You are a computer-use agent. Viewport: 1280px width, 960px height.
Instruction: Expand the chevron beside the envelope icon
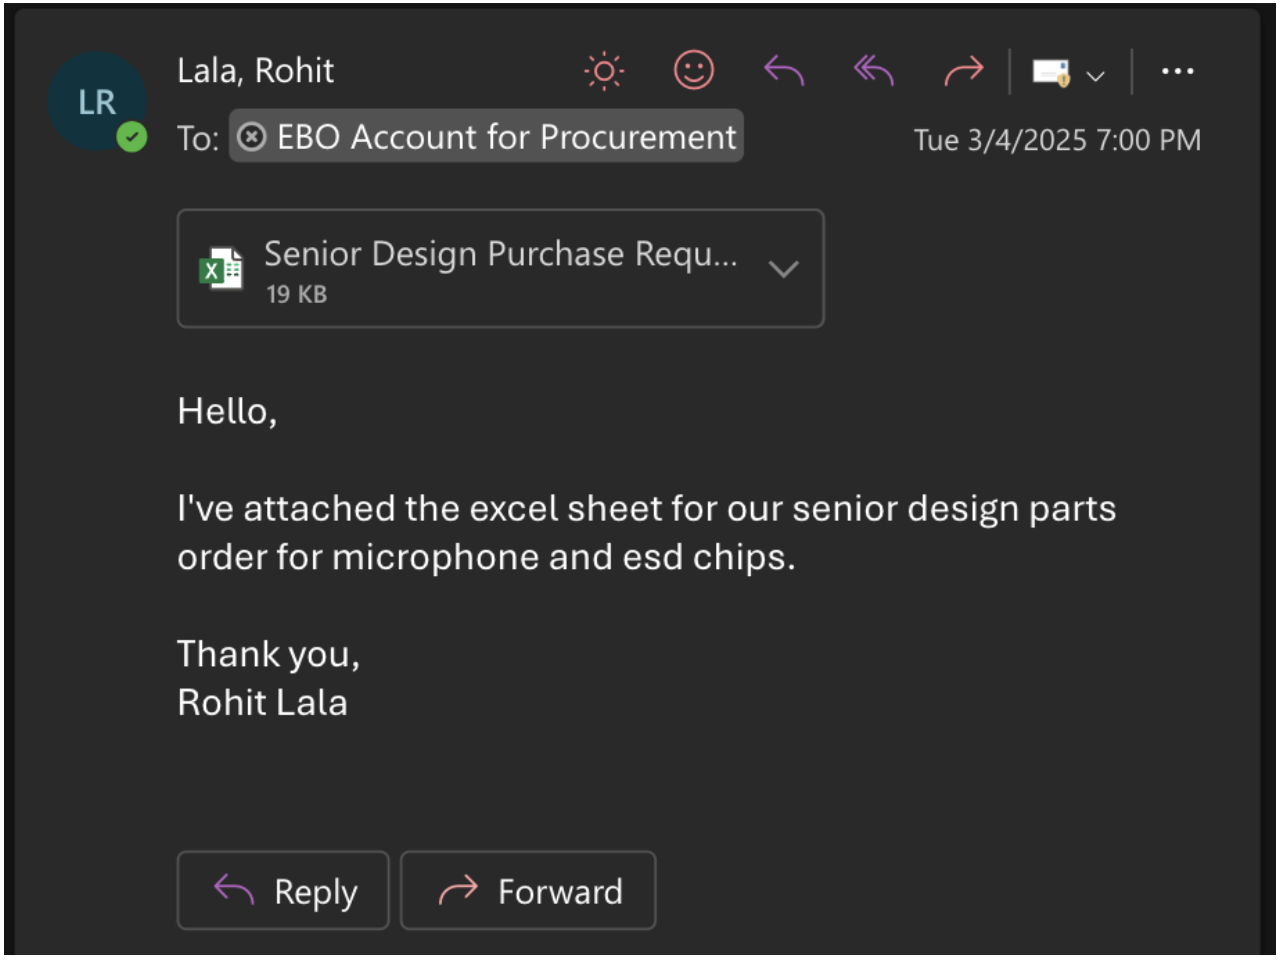point(1096,75)
